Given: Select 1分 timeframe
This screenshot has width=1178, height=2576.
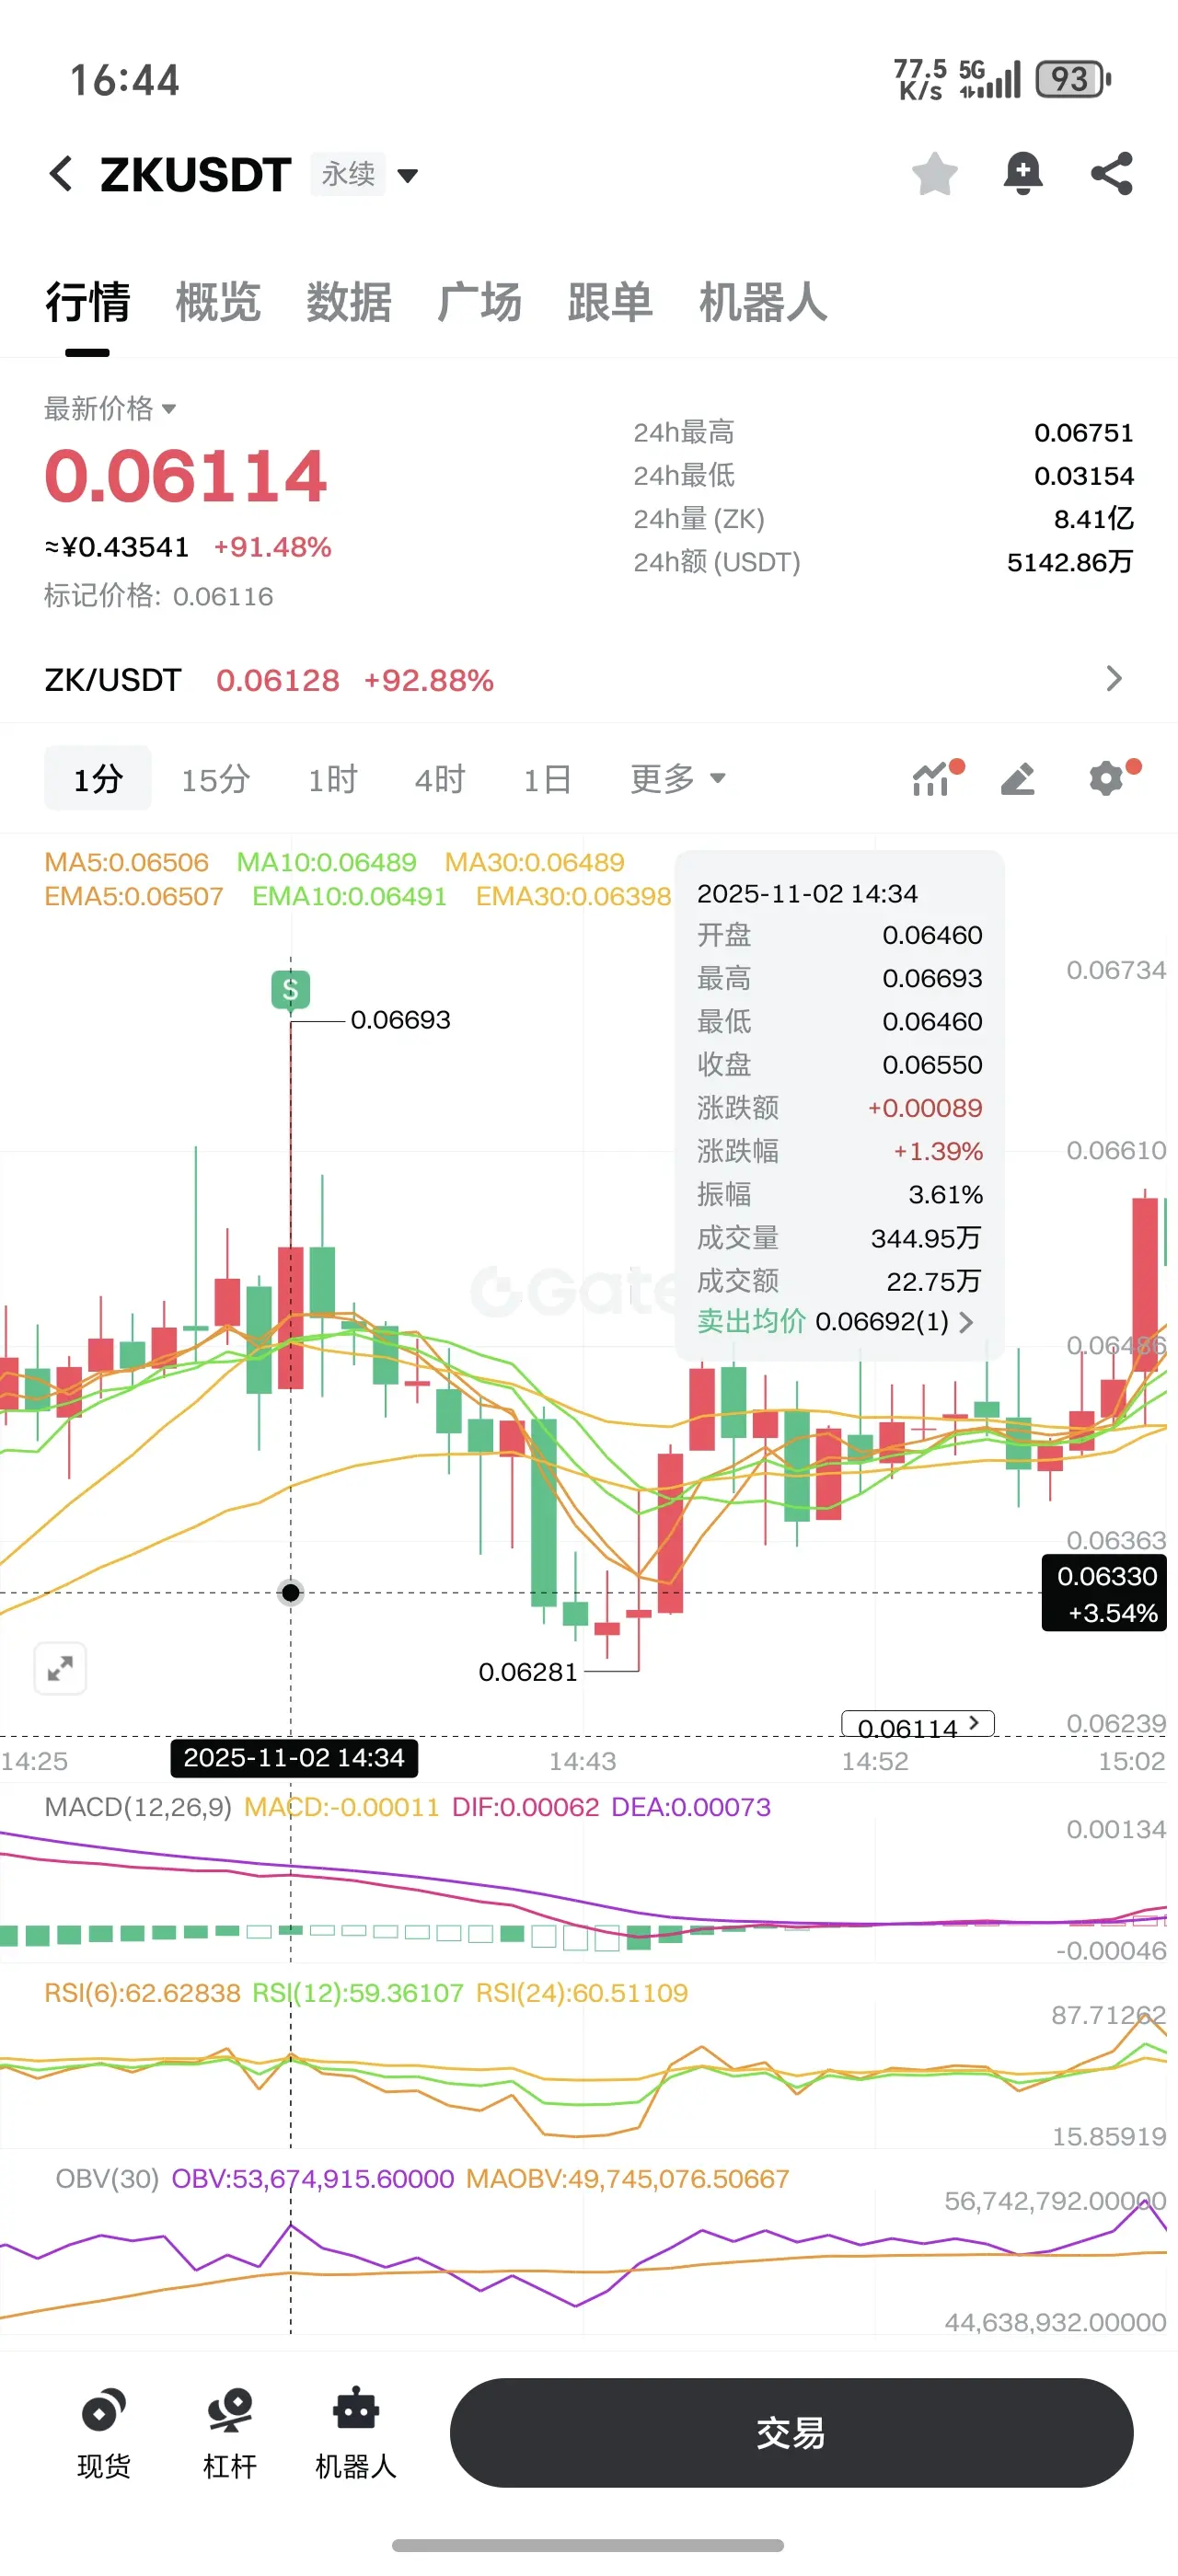Looking at the screenshot, I should coord(98,778).
